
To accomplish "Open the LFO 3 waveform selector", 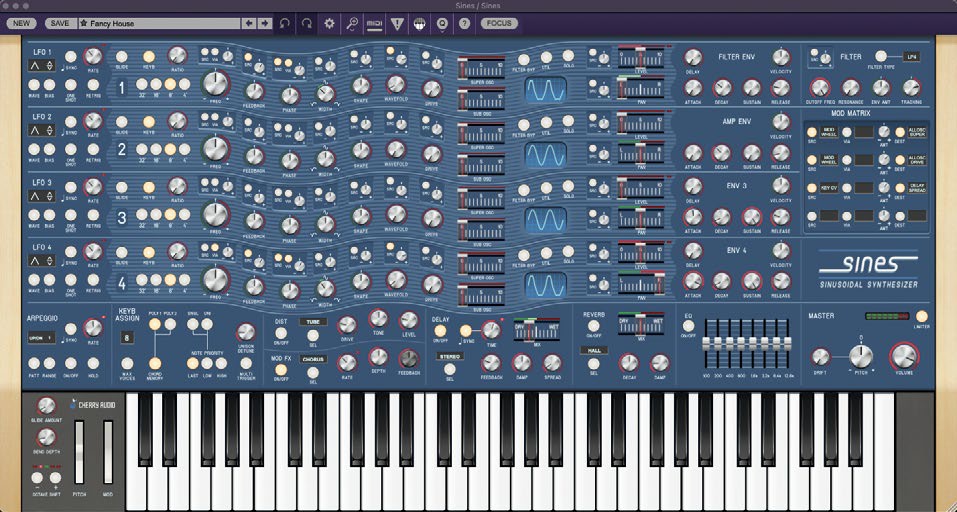I will pyautogui.click(x=42, y=196).
